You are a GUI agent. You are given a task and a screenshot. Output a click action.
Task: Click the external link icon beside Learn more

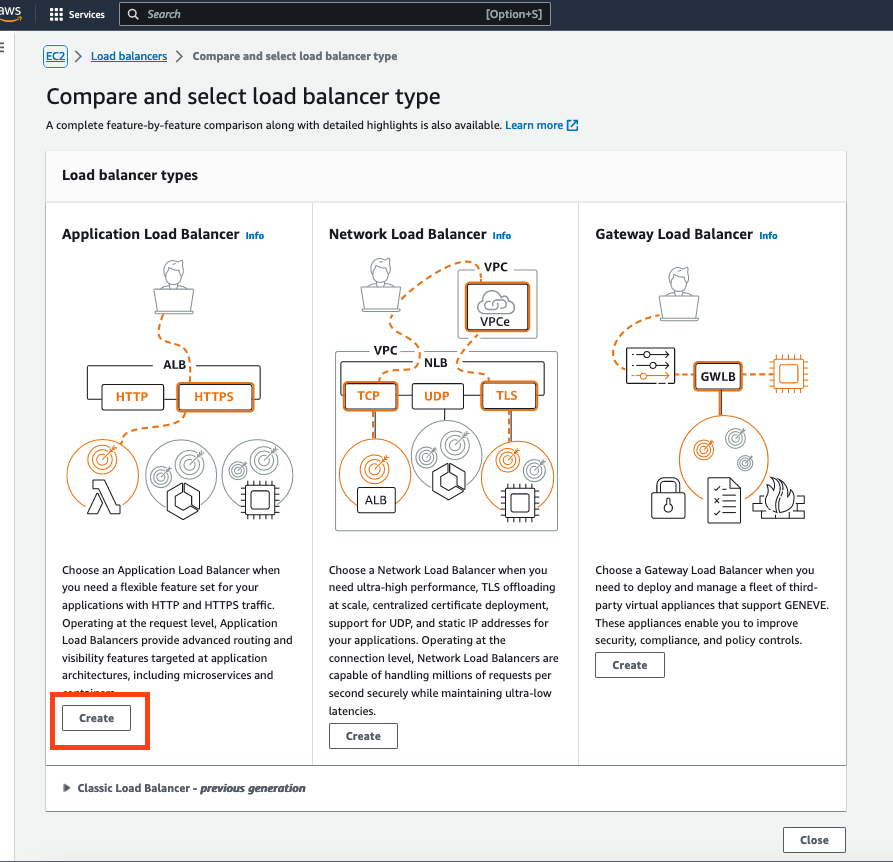point(571,125)
